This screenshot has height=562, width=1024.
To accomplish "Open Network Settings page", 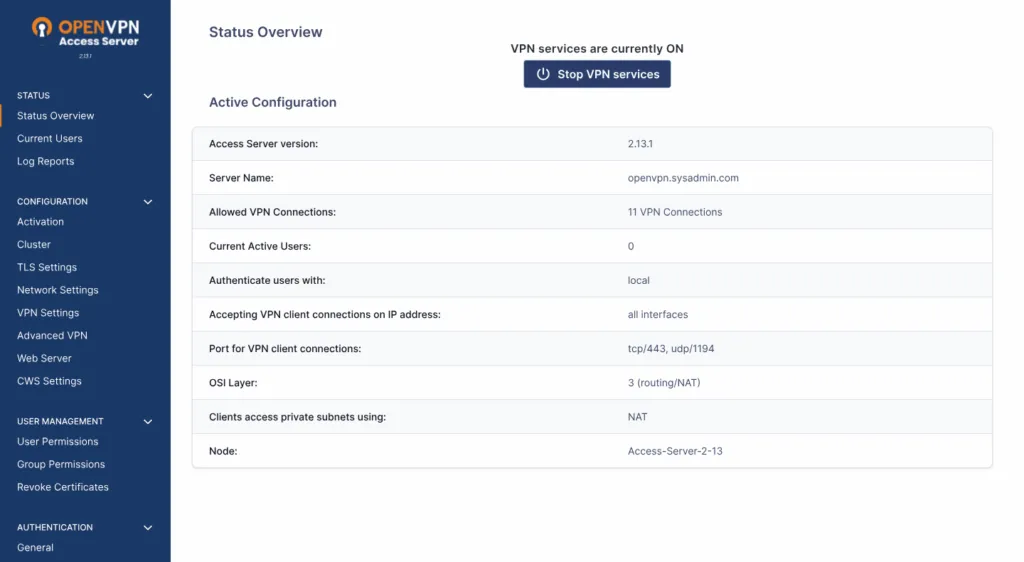I will pos(57,290).
